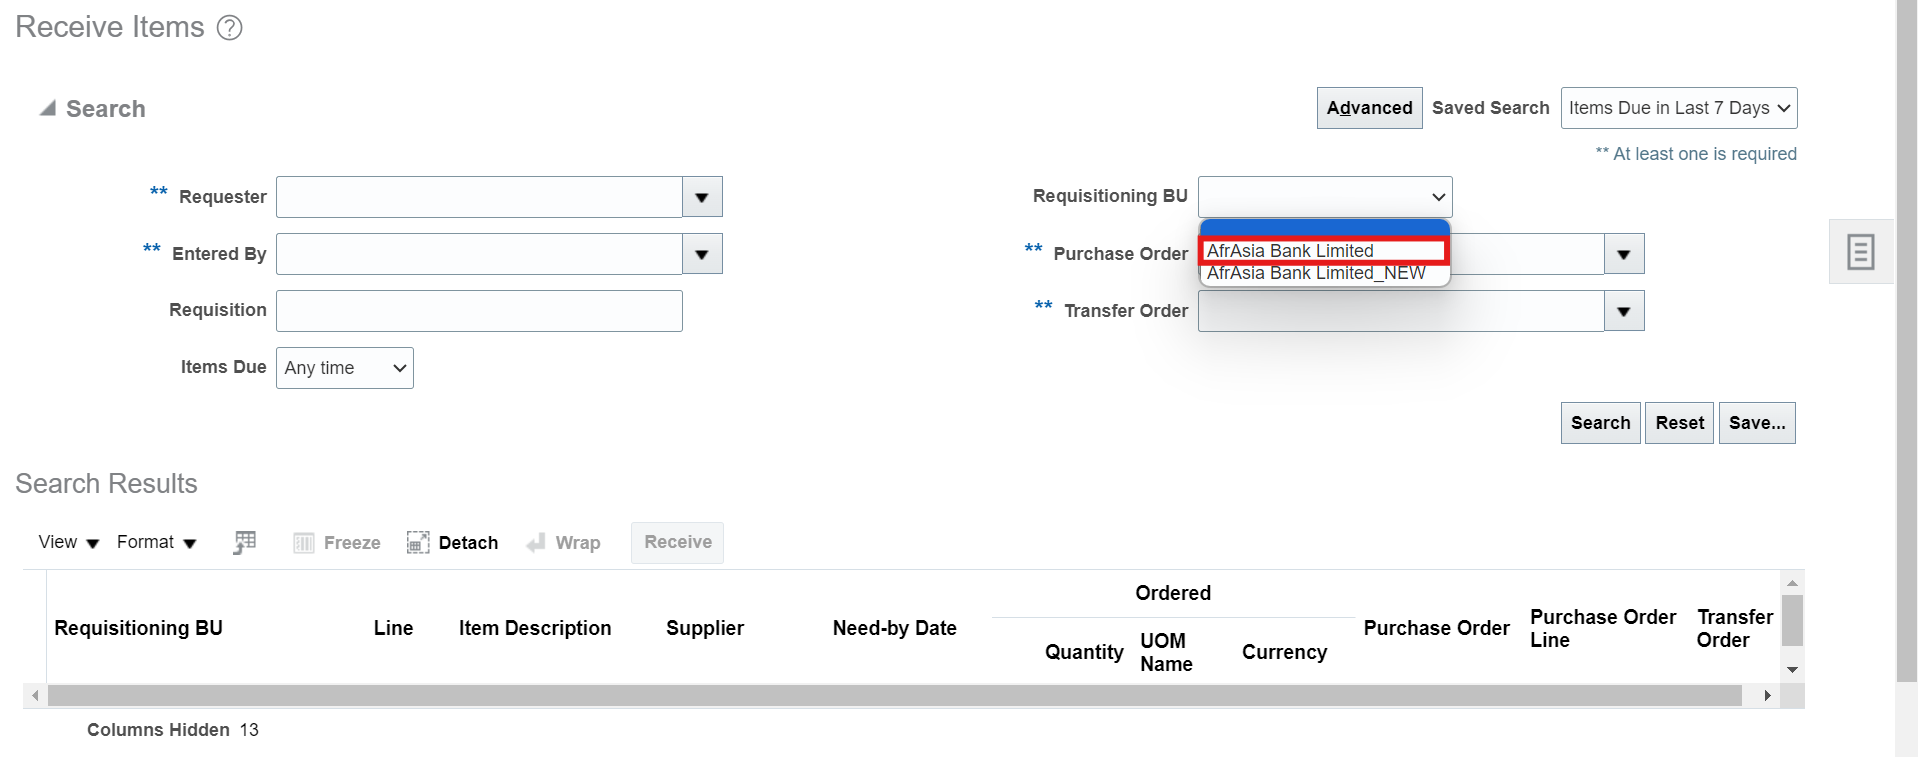Image resolution: width=1918 pixels, height=757 pixels.
Task: Collapse the Search section
Action: [x=49, y=108]
